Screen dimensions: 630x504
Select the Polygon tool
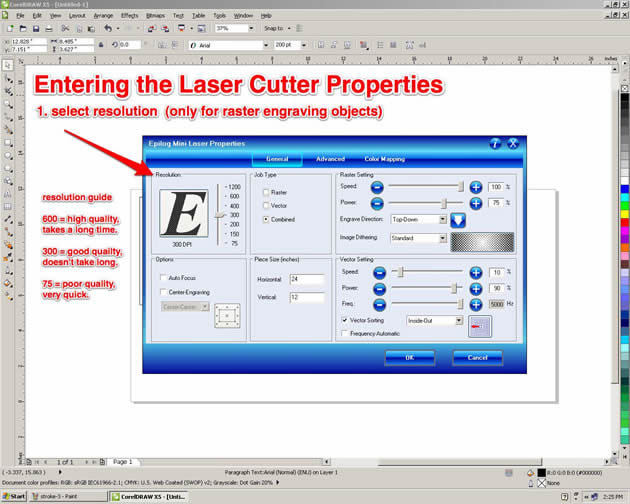8,168
